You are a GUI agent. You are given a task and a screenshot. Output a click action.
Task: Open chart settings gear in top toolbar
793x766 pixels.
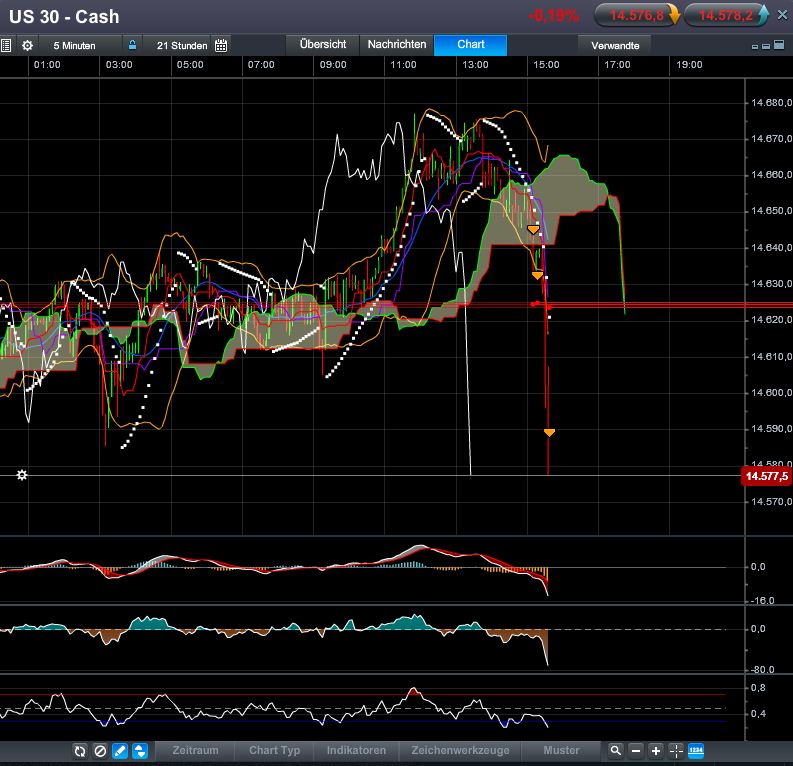[27, 45]
